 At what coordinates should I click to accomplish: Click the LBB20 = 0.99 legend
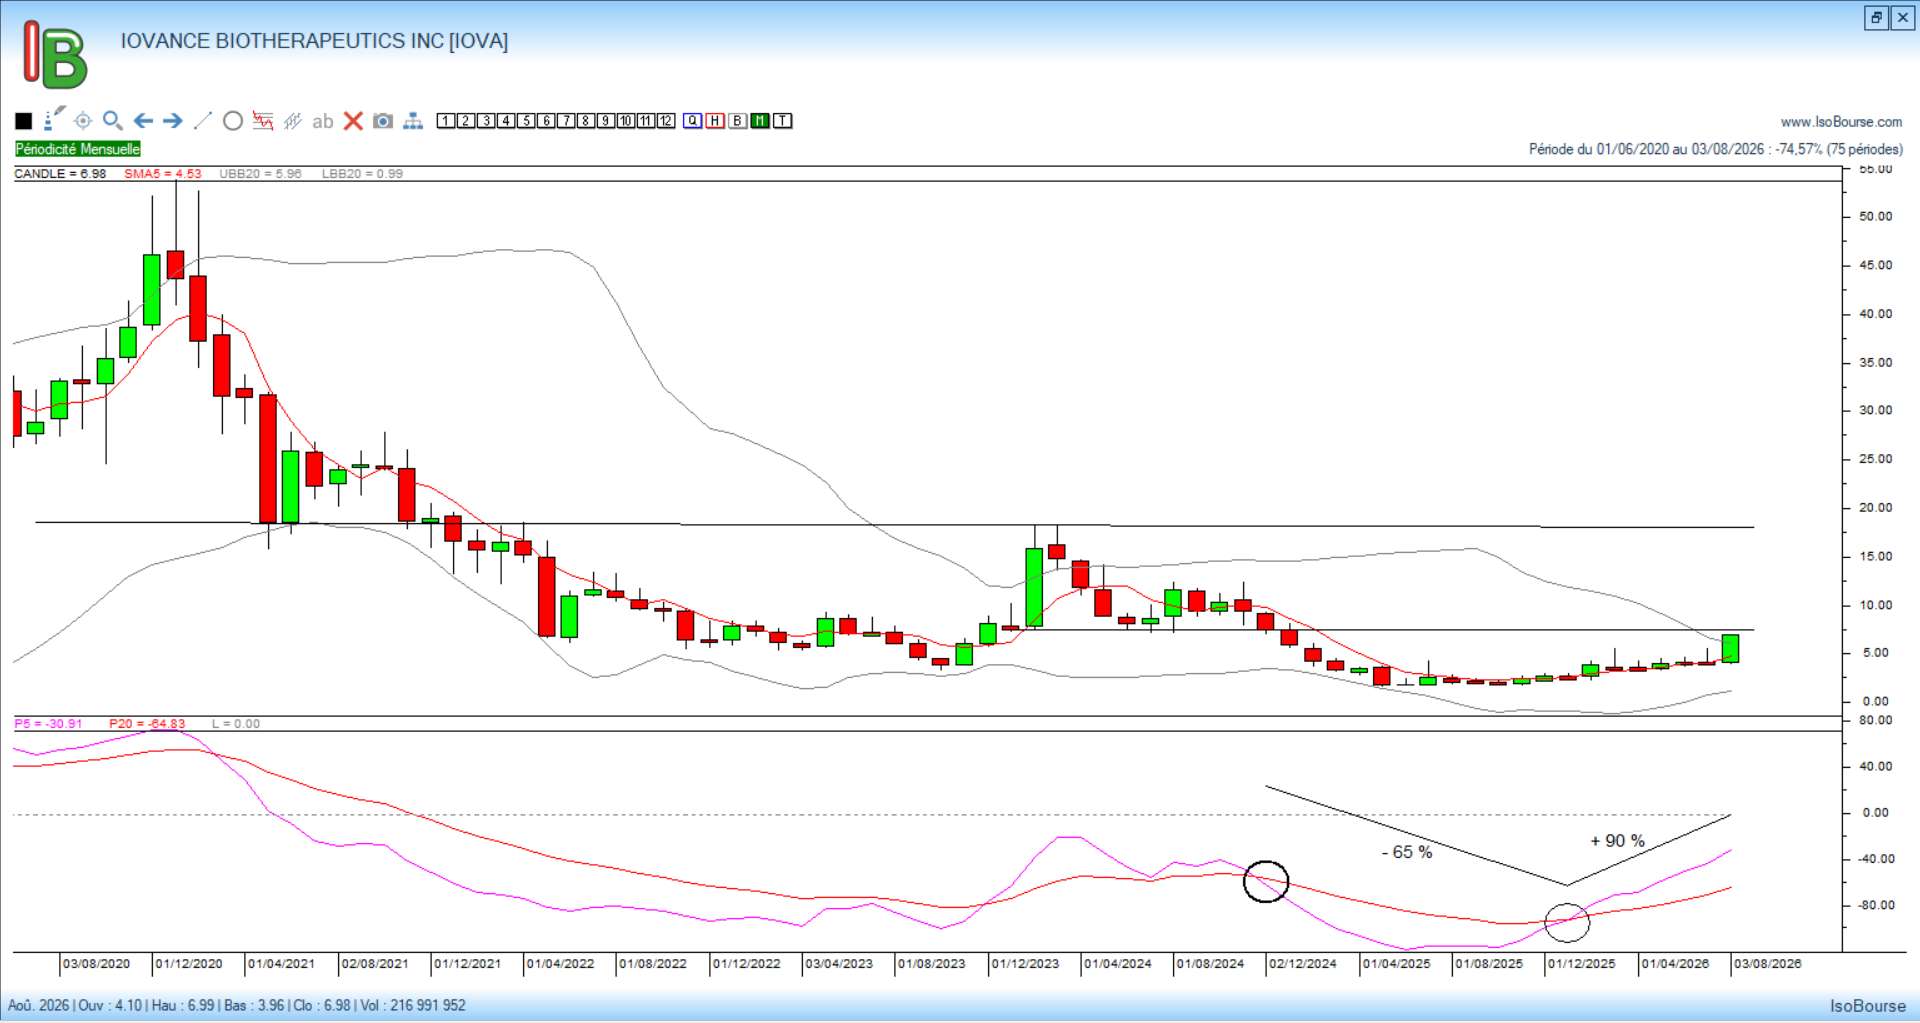point(362,174)
